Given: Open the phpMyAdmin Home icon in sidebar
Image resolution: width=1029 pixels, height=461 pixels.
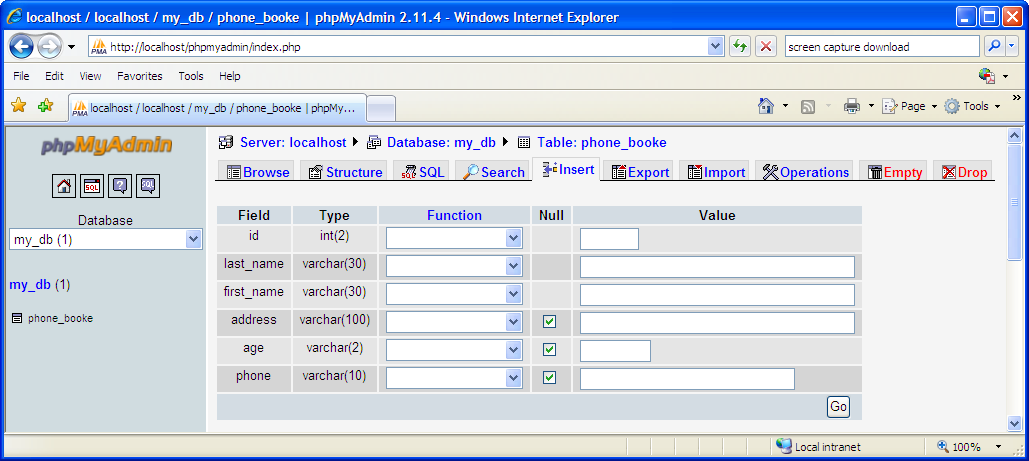Looking at the screenshot, I should click(x=64, y=187).
